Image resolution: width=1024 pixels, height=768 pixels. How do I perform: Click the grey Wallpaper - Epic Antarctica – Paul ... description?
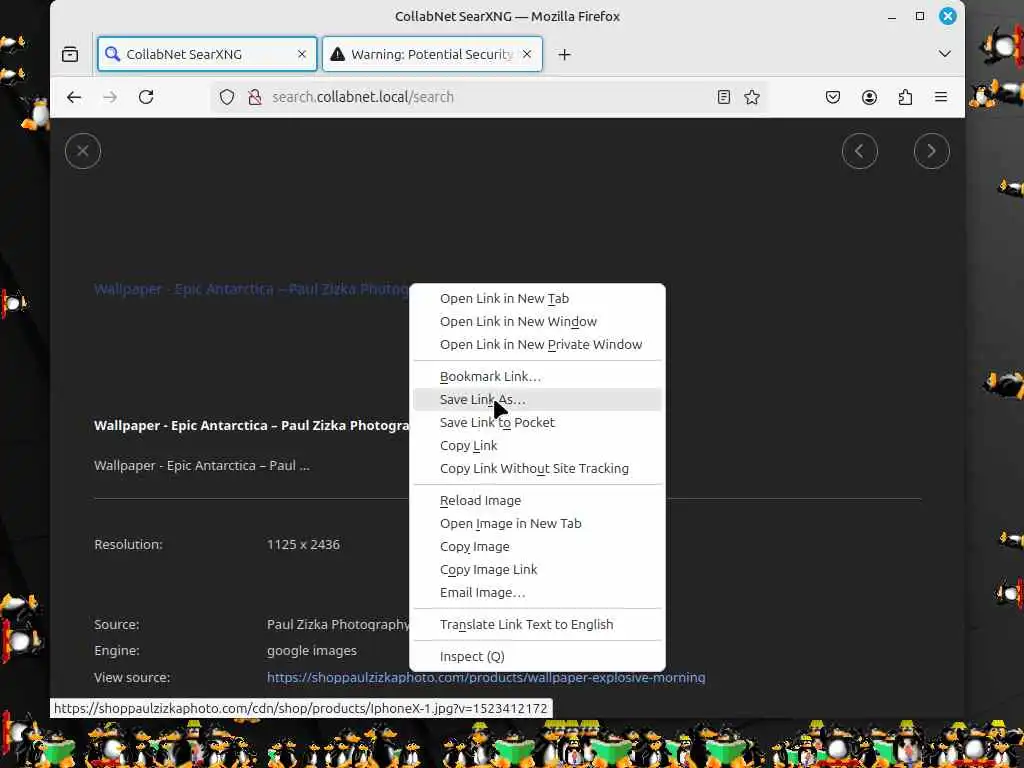(202, 466)
